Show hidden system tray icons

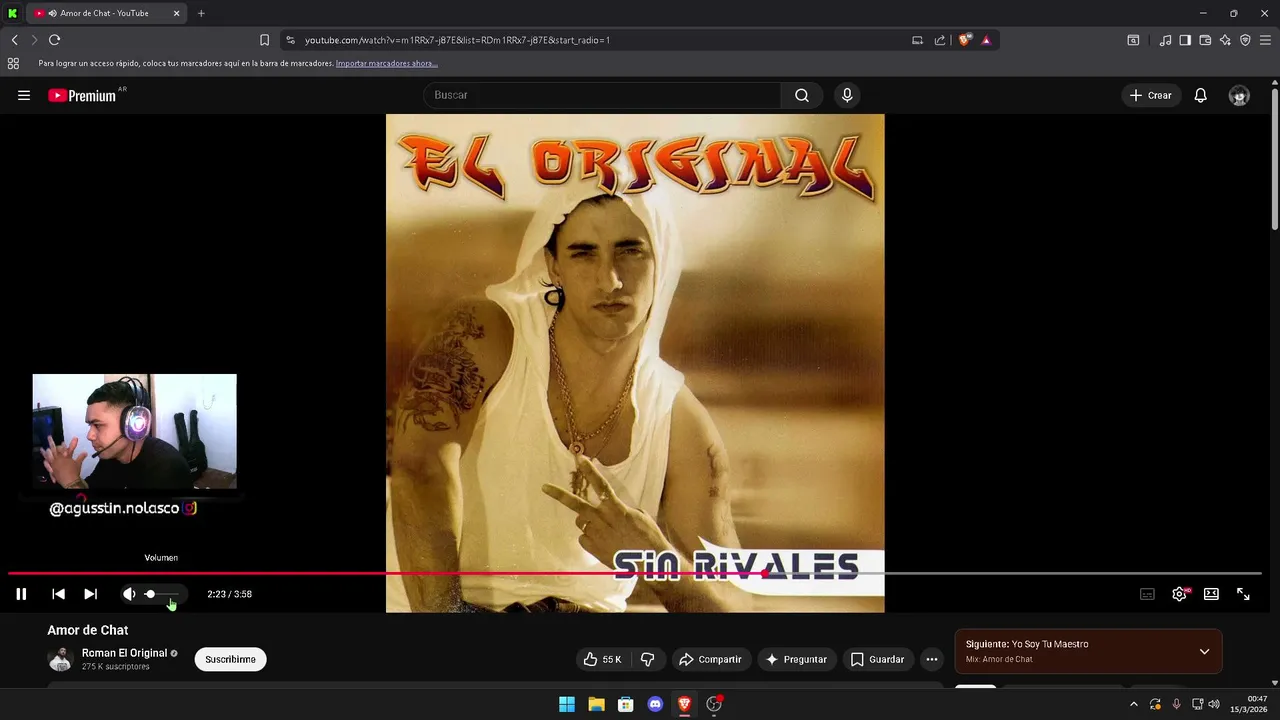tap(1133, 704)
